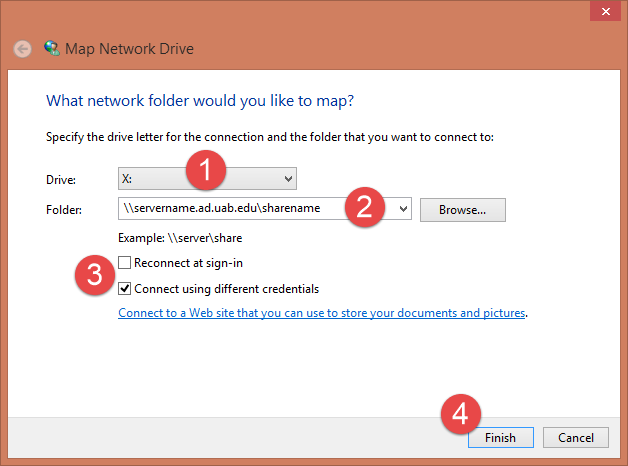Click the Map Network Drive globe icon
This screenshot has width=628, height=466.
52,47
